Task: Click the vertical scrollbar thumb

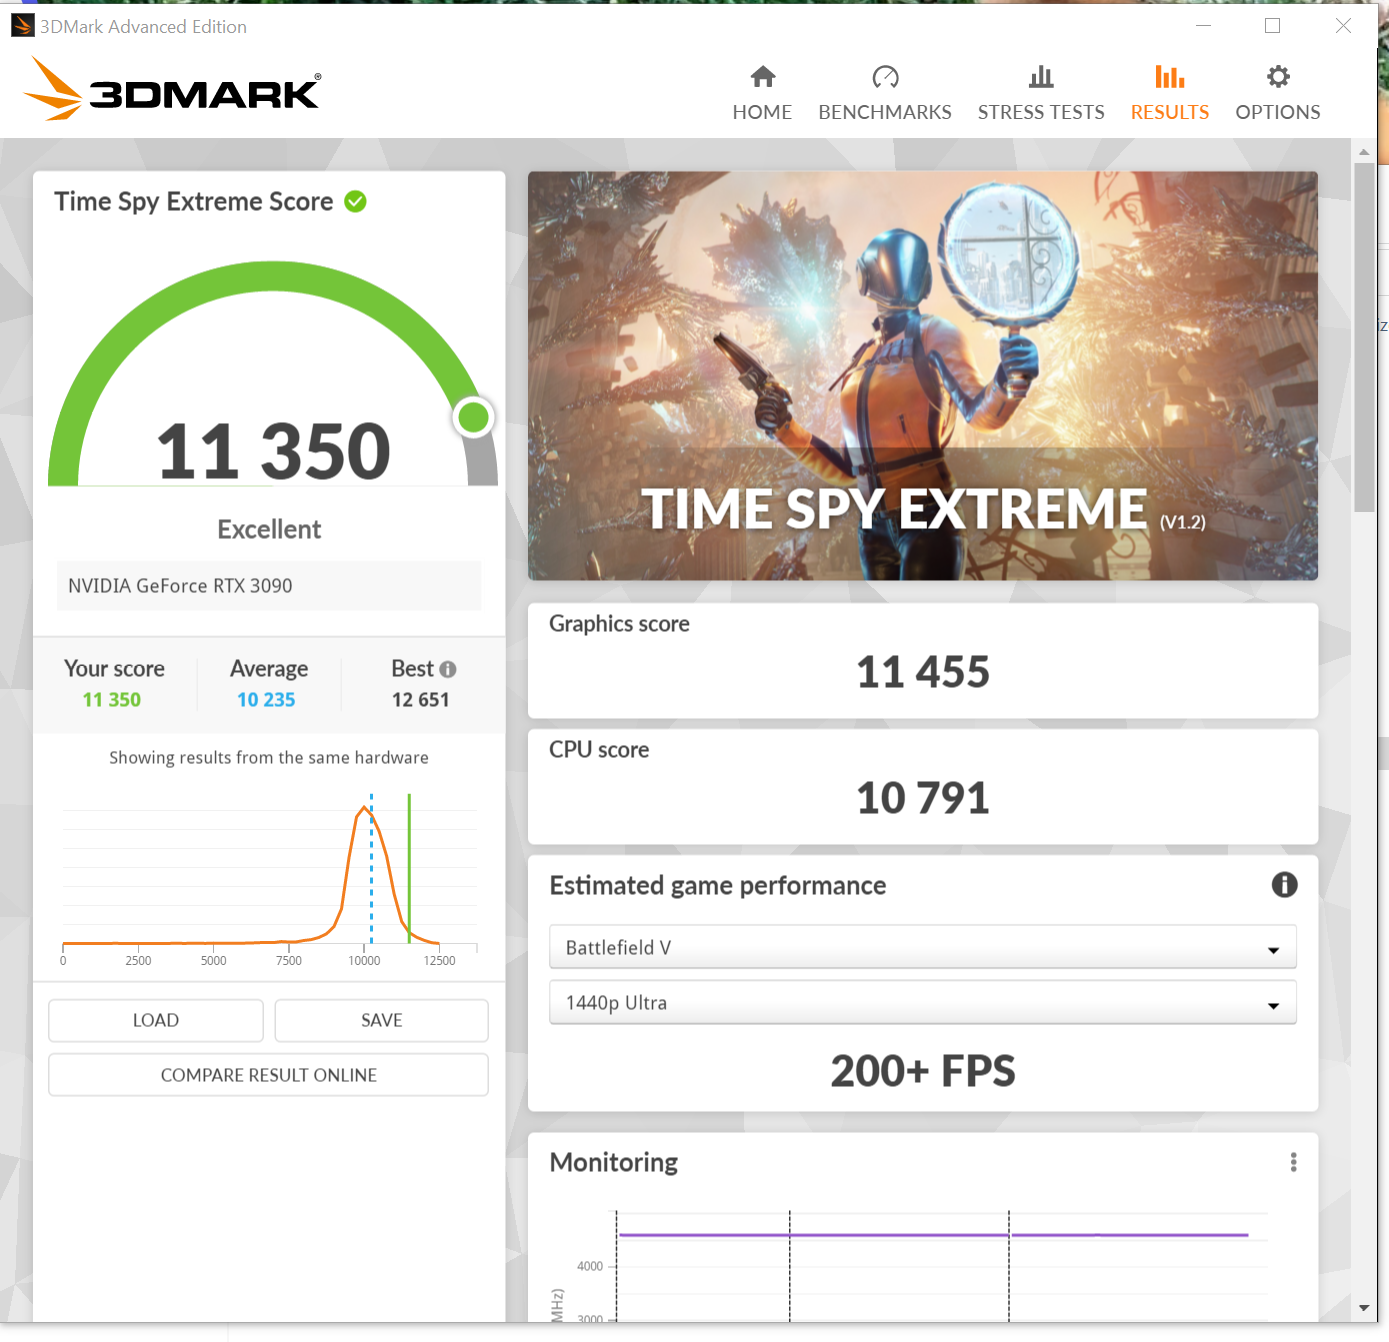Action: point(1364,337)
